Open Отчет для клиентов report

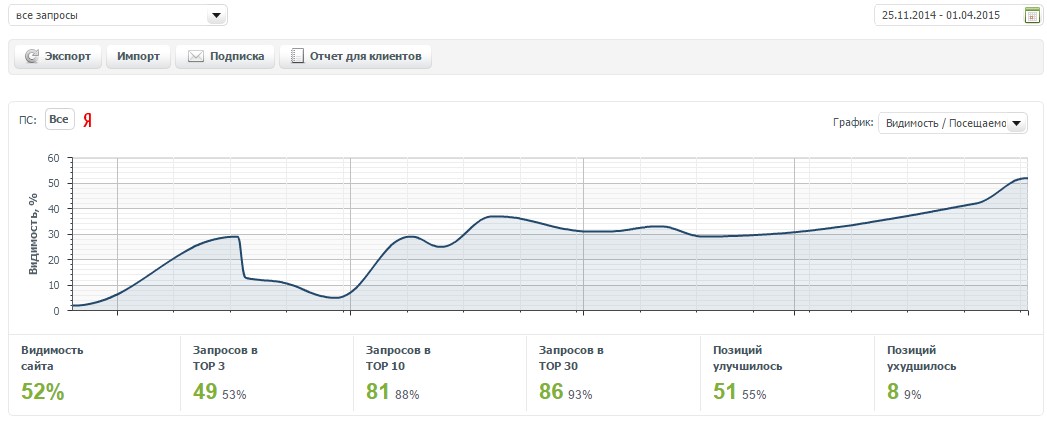pos(355,57)
